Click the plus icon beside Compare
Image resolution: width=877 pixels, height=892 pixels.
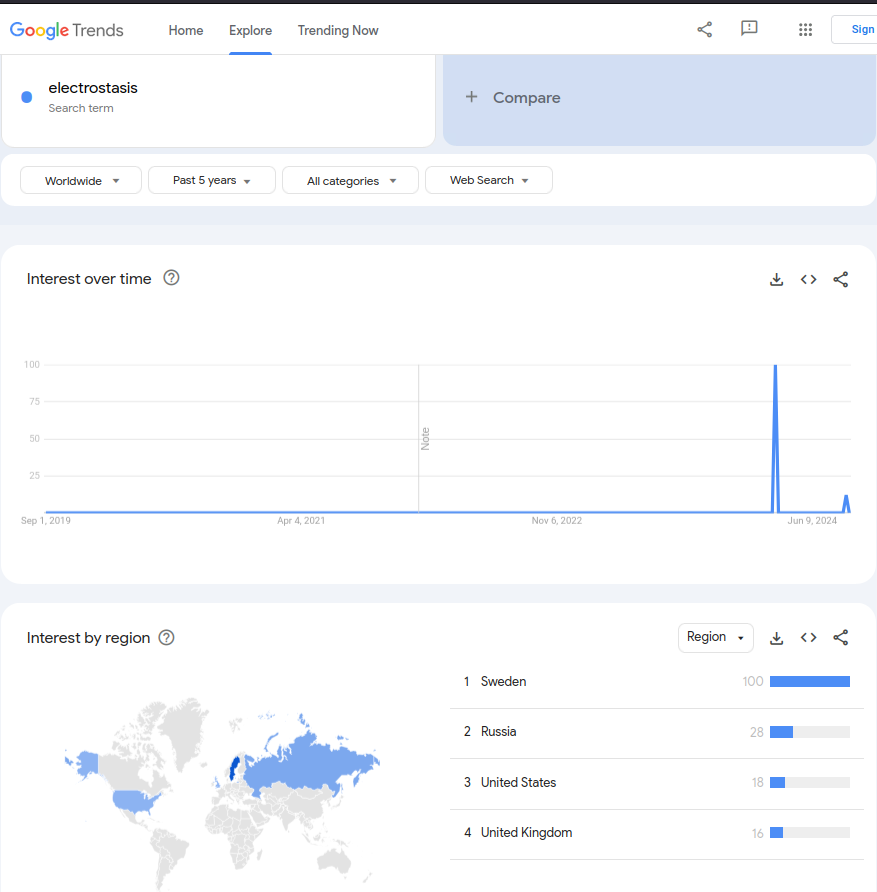tap(471, 97)
